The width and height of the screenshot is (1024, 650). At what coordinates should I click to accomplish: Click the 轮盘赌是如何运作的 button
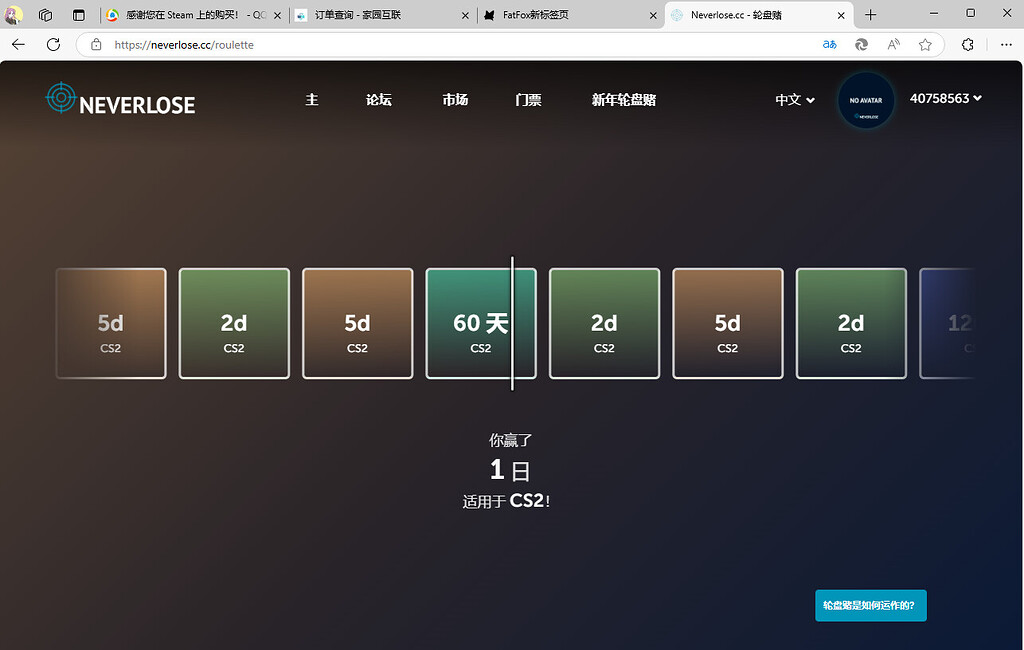coord(870,605)
